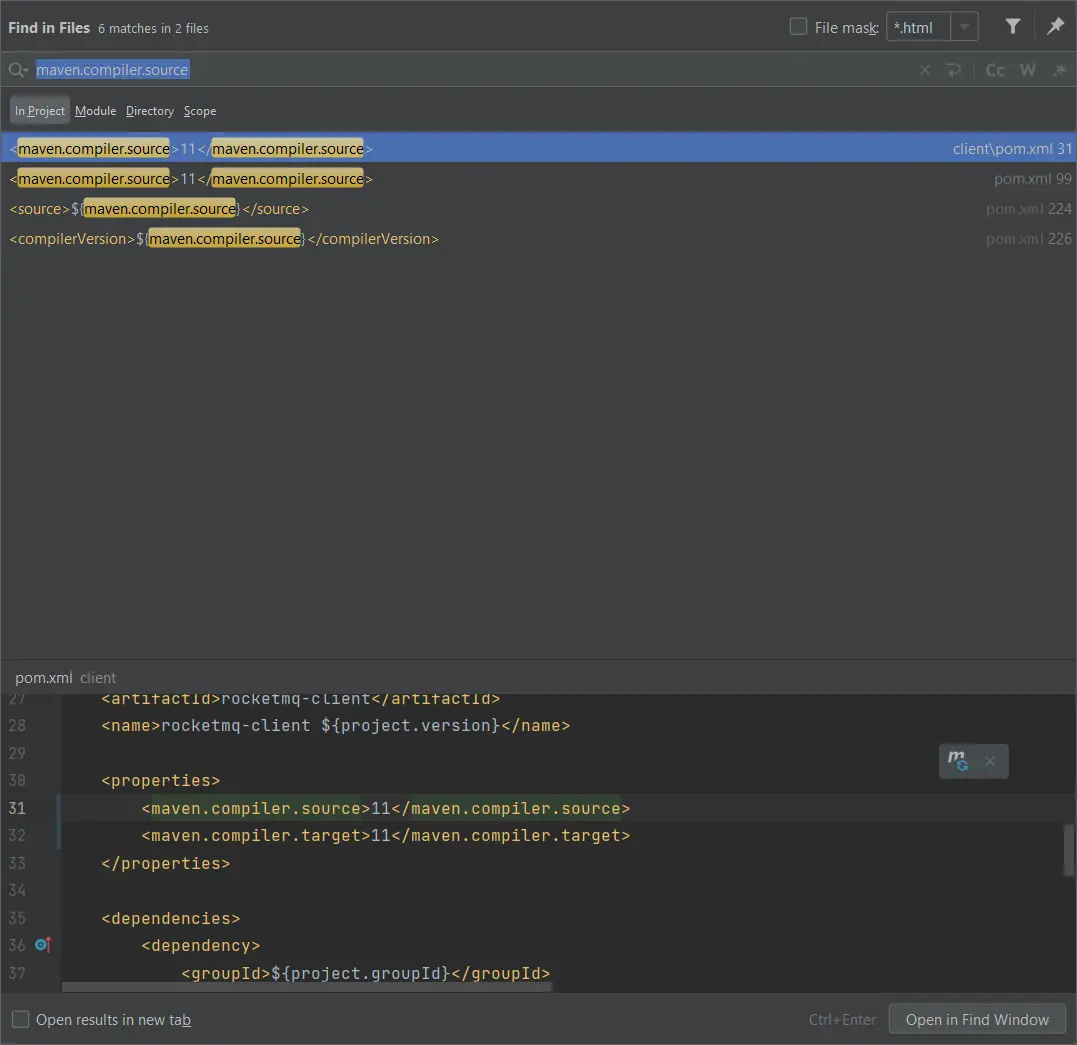
Task: Enable the Regex search option
Action: [x=1059, y=70]
